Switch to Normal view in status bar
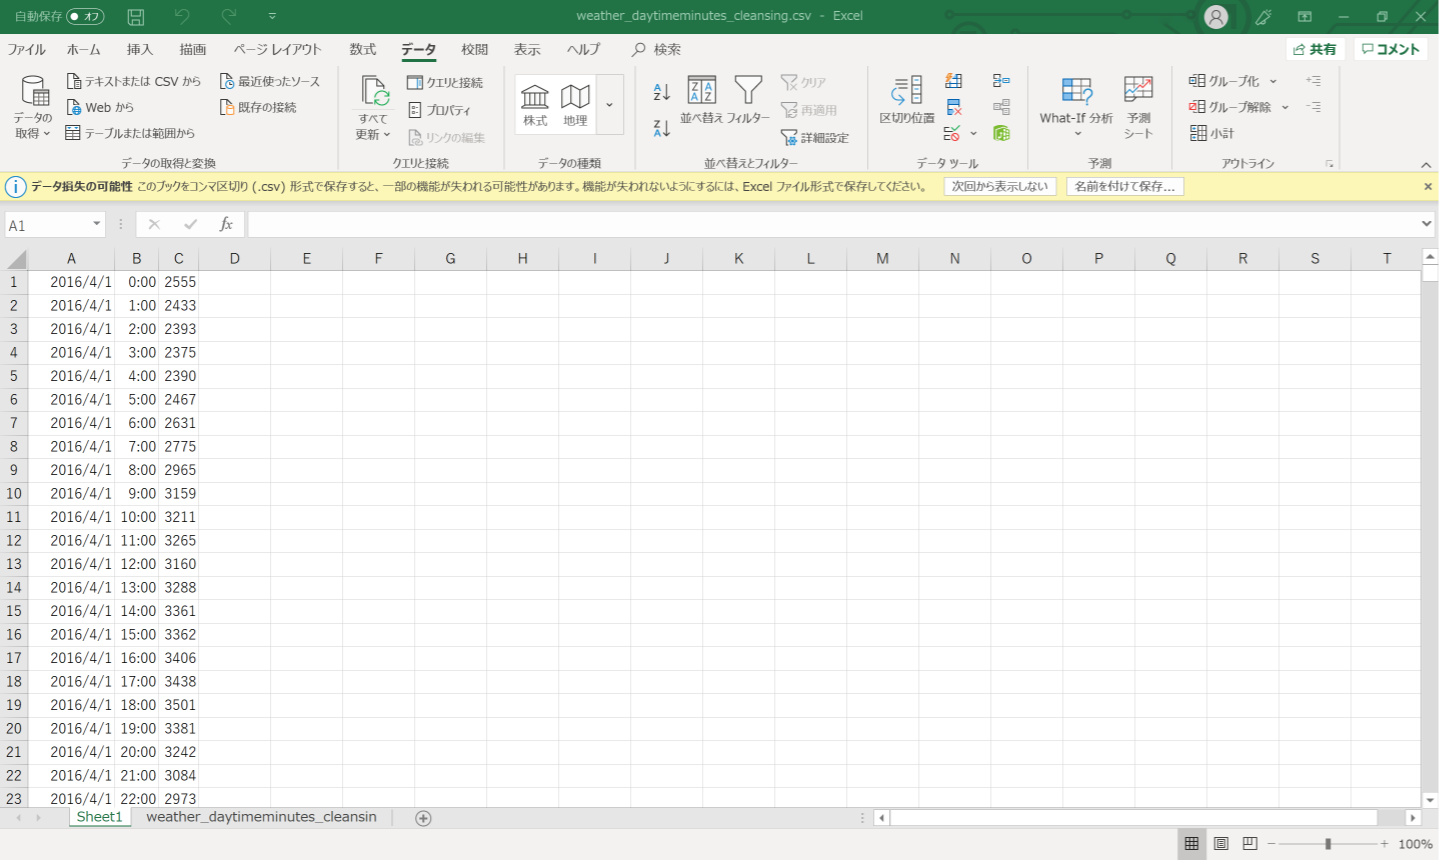The image size is (1439, 860). tap(1191, 844)
